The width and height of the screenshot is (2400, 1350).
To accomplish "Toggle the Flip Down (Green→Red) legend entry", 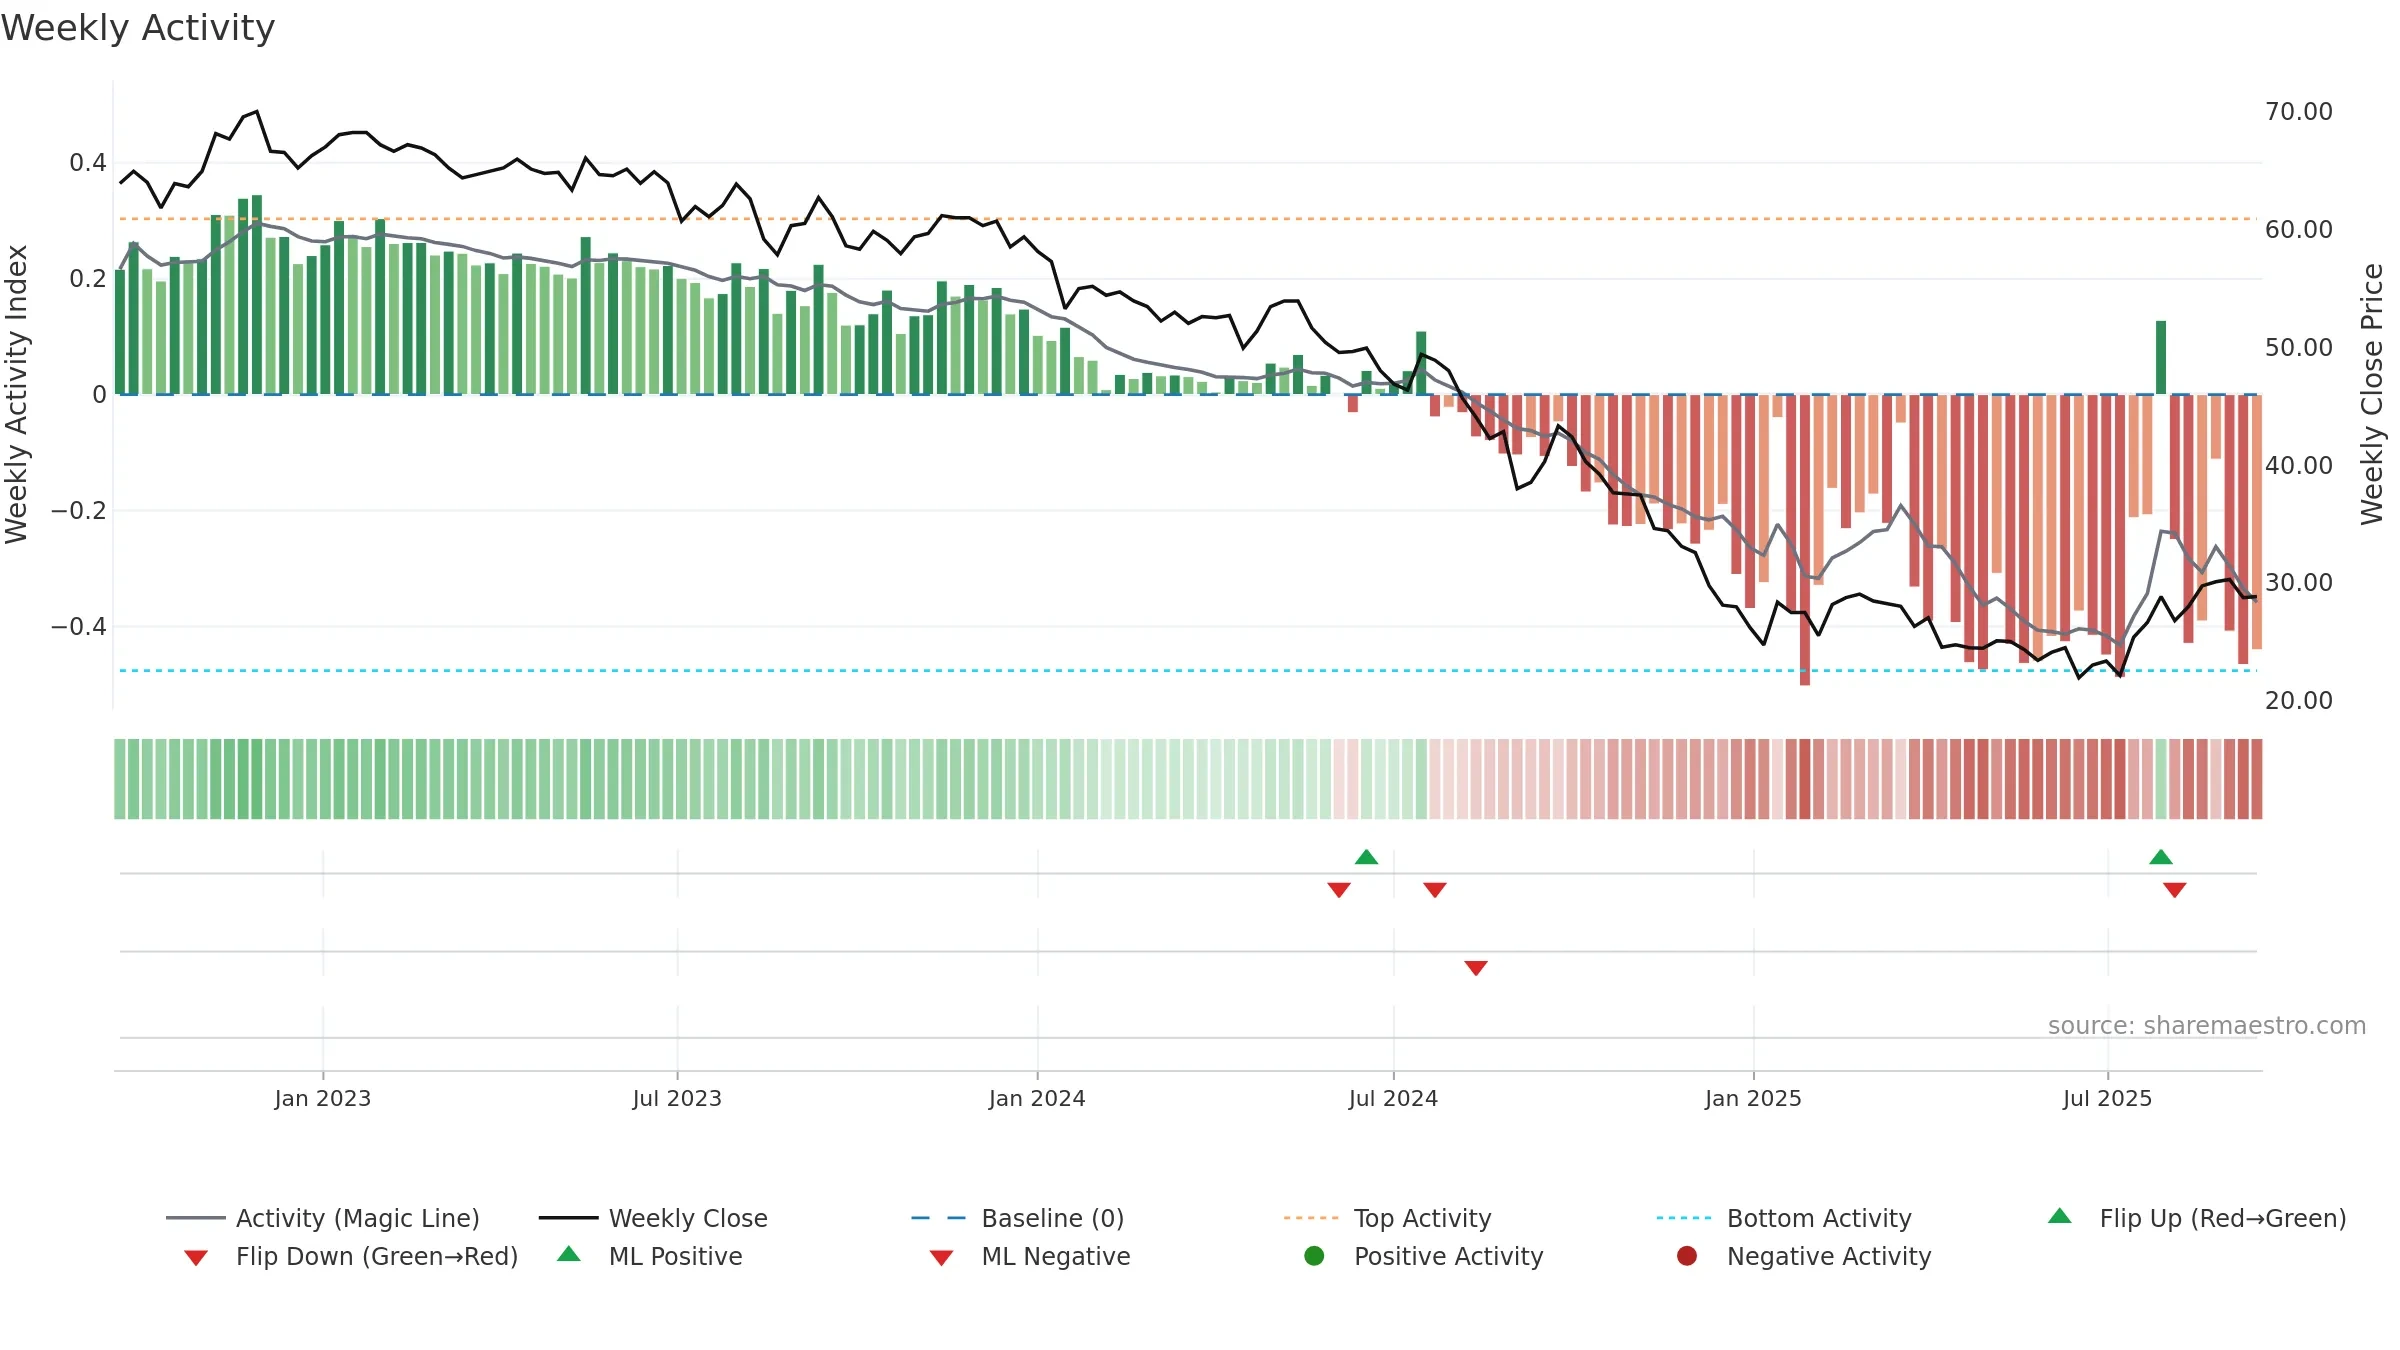I will 350,1256.
